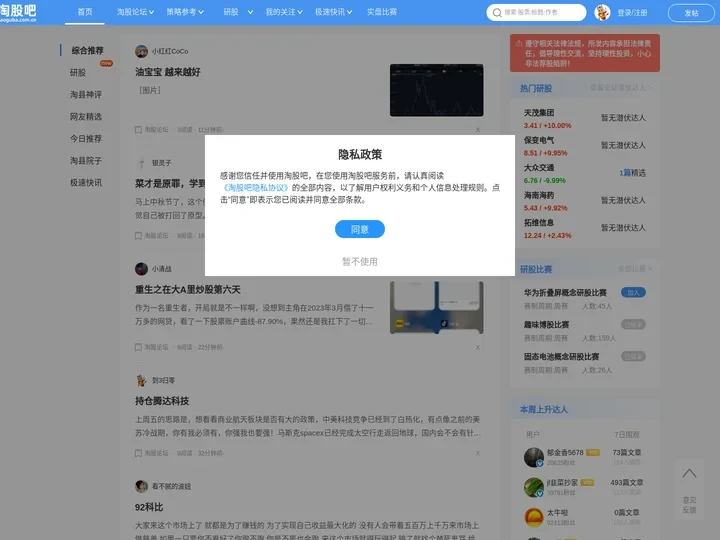Select 研股 in the left sidebar

[x=78, y=73]
